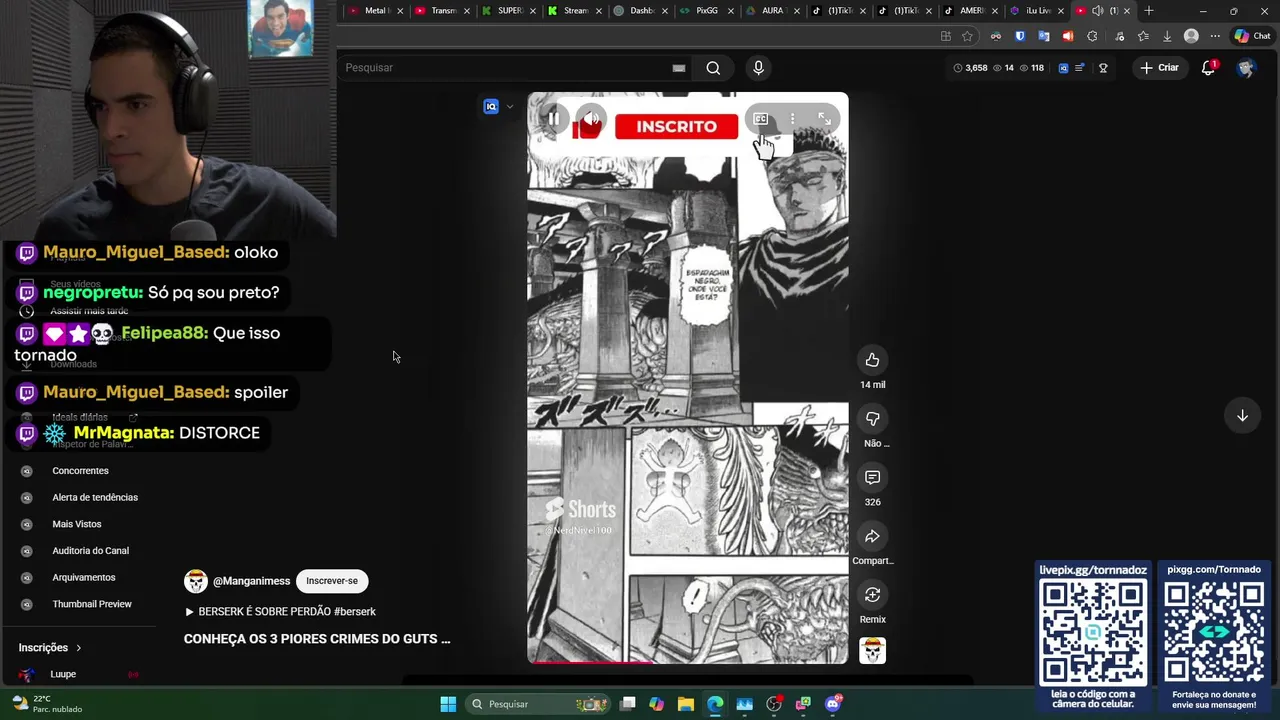Viewport: 1280px width, 720px height.
Task: Open Microsoft Edge on the taskbar
Action: 715,704
